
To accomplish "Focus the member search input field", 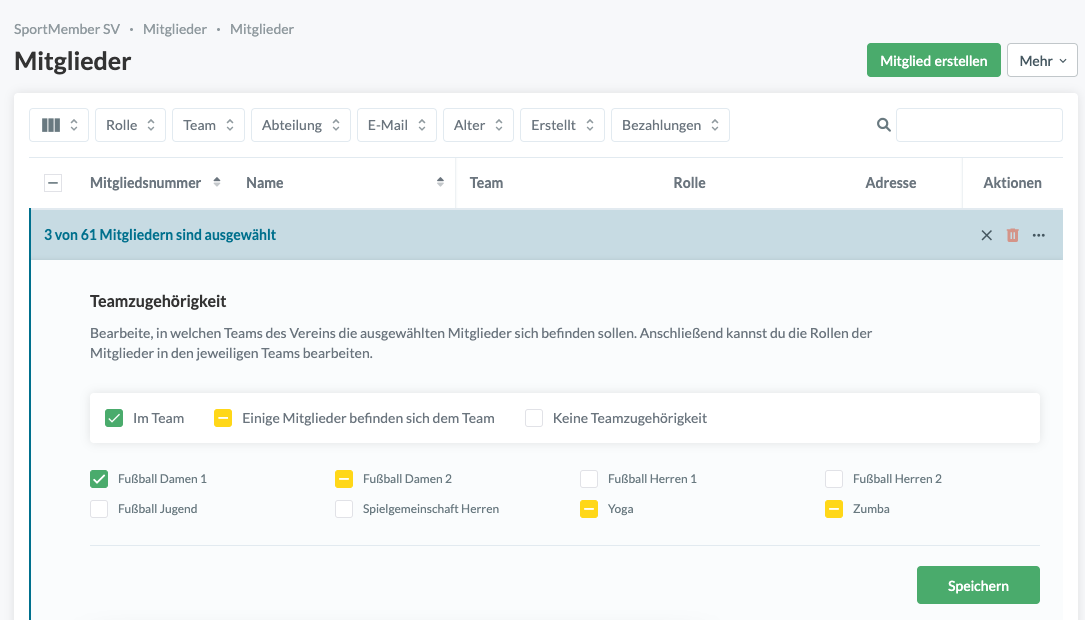I will coord(979,125).
